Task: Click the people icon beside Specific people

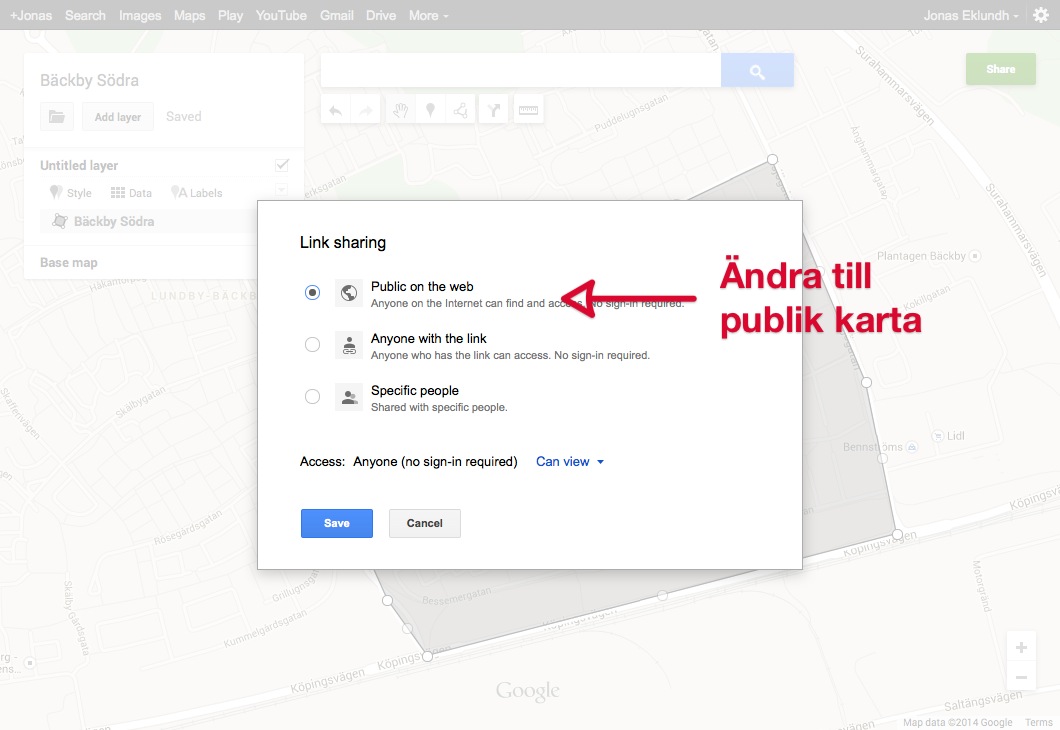Action: point(349,397)
